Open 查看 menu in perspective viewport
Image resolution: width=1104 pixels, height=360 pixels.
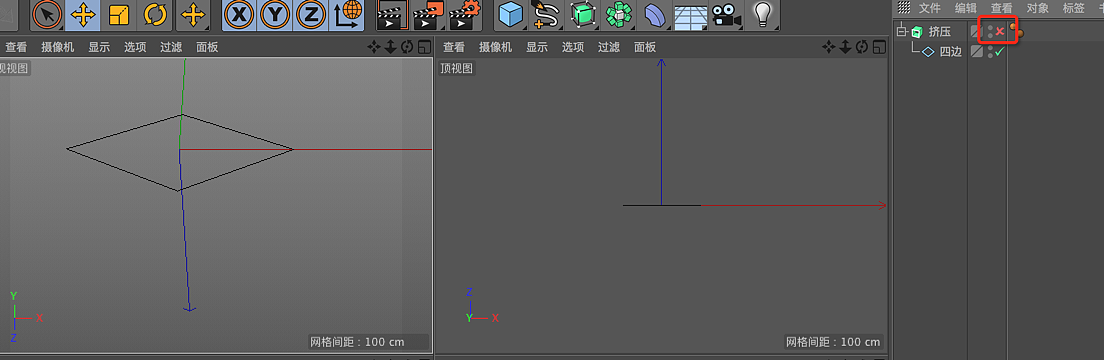[16, 47]
